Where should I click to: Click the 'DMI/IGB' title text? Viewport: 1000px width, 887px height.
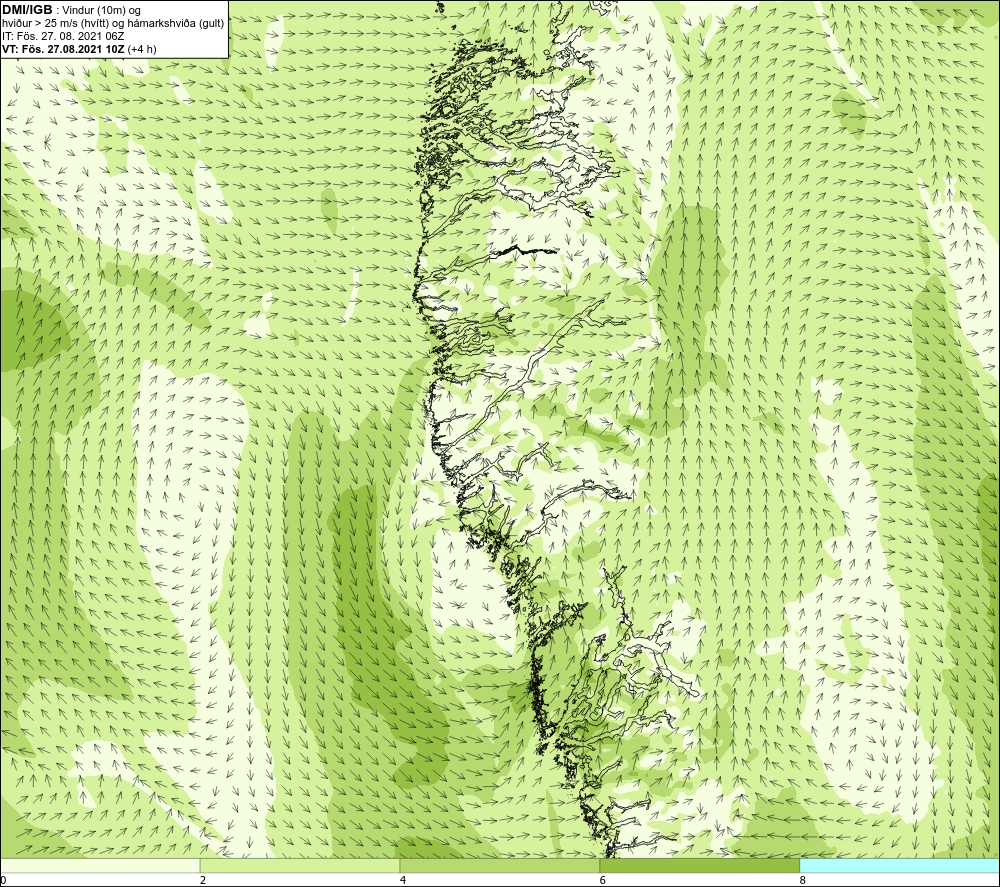(27, 10)
